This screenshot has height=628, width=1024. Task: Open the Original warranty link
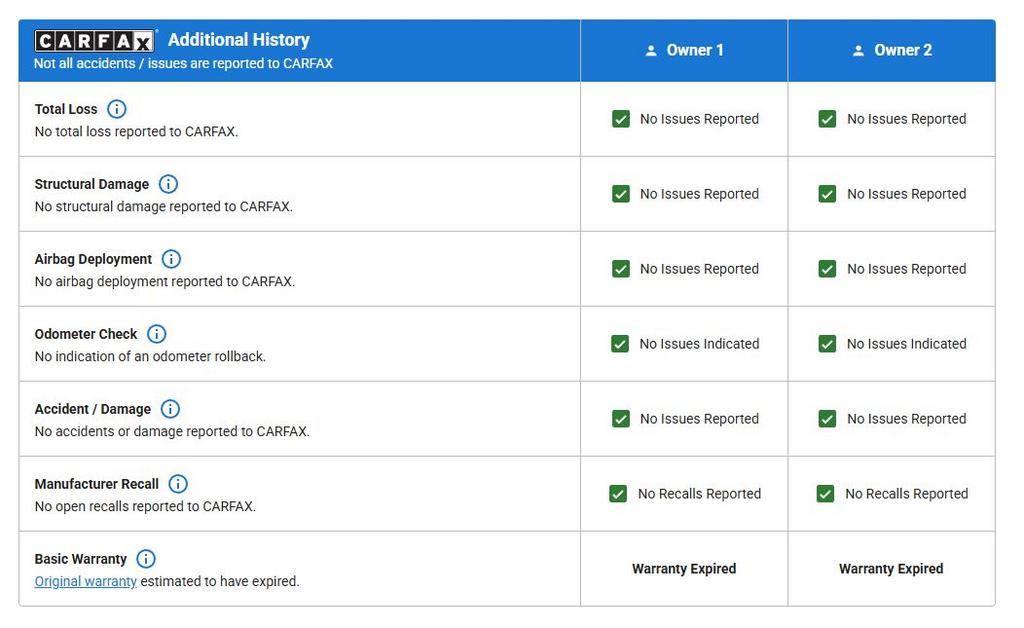point(86,582)
